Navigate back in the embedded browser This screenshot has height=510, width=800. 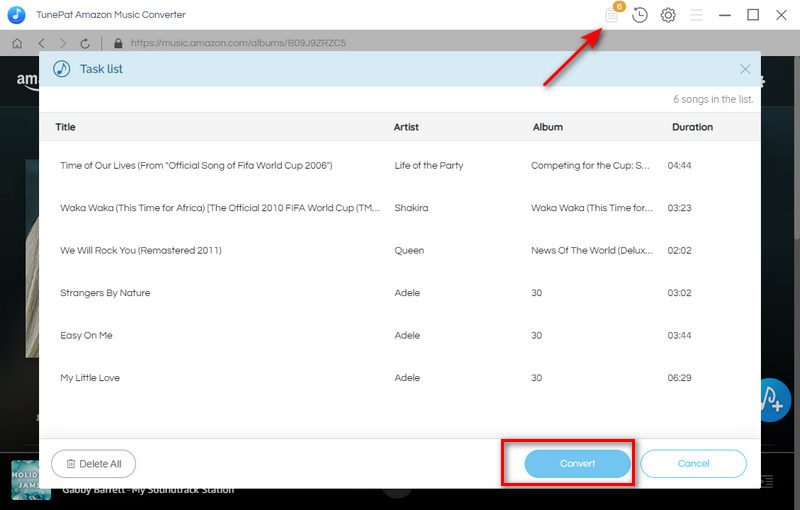[42, 43]
